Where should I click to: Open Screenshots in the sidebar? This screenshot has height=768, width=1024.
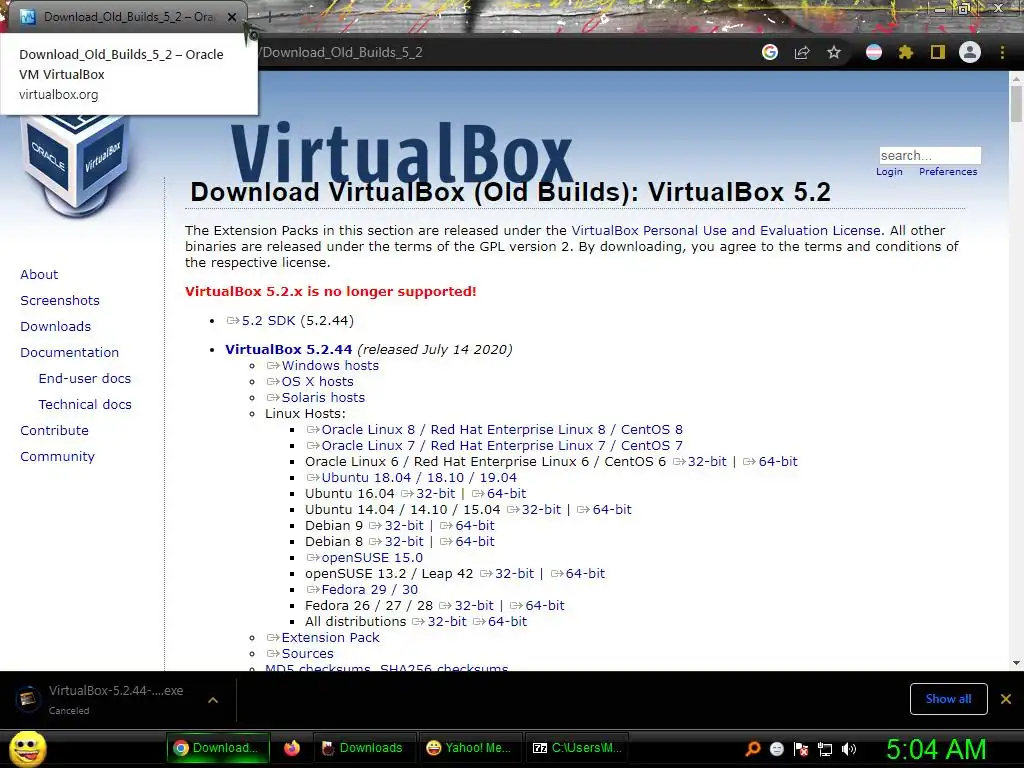click(60, 300)
